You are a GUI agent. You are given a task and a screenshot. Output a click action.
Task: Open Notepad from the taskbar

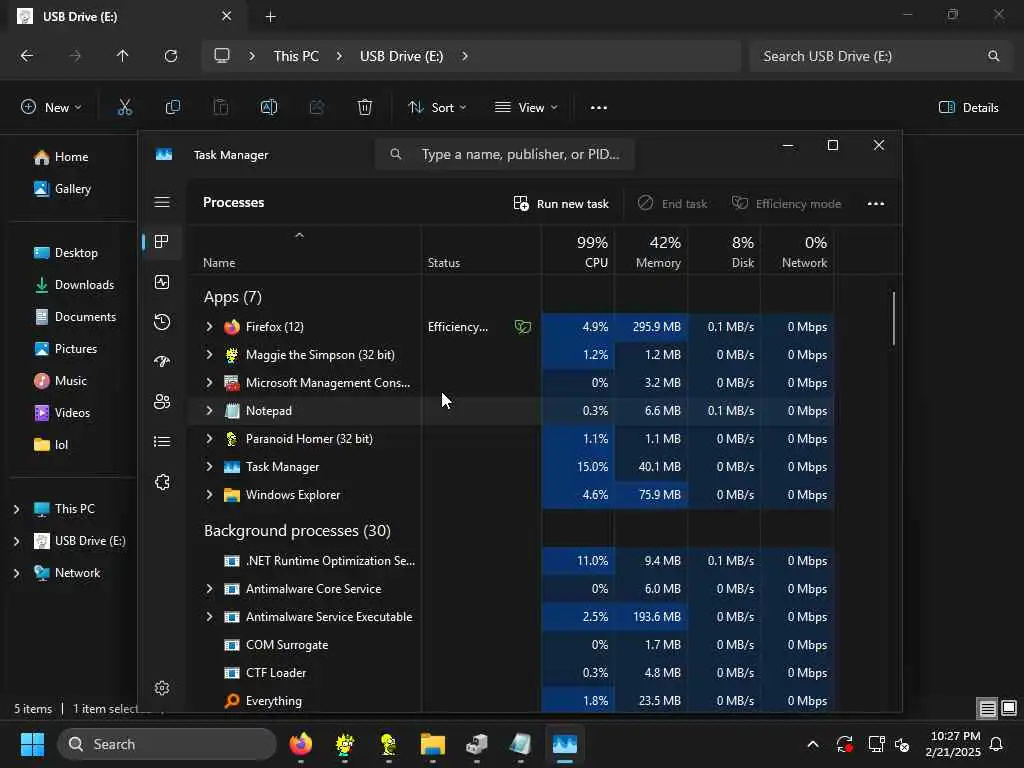pos(520,744)
